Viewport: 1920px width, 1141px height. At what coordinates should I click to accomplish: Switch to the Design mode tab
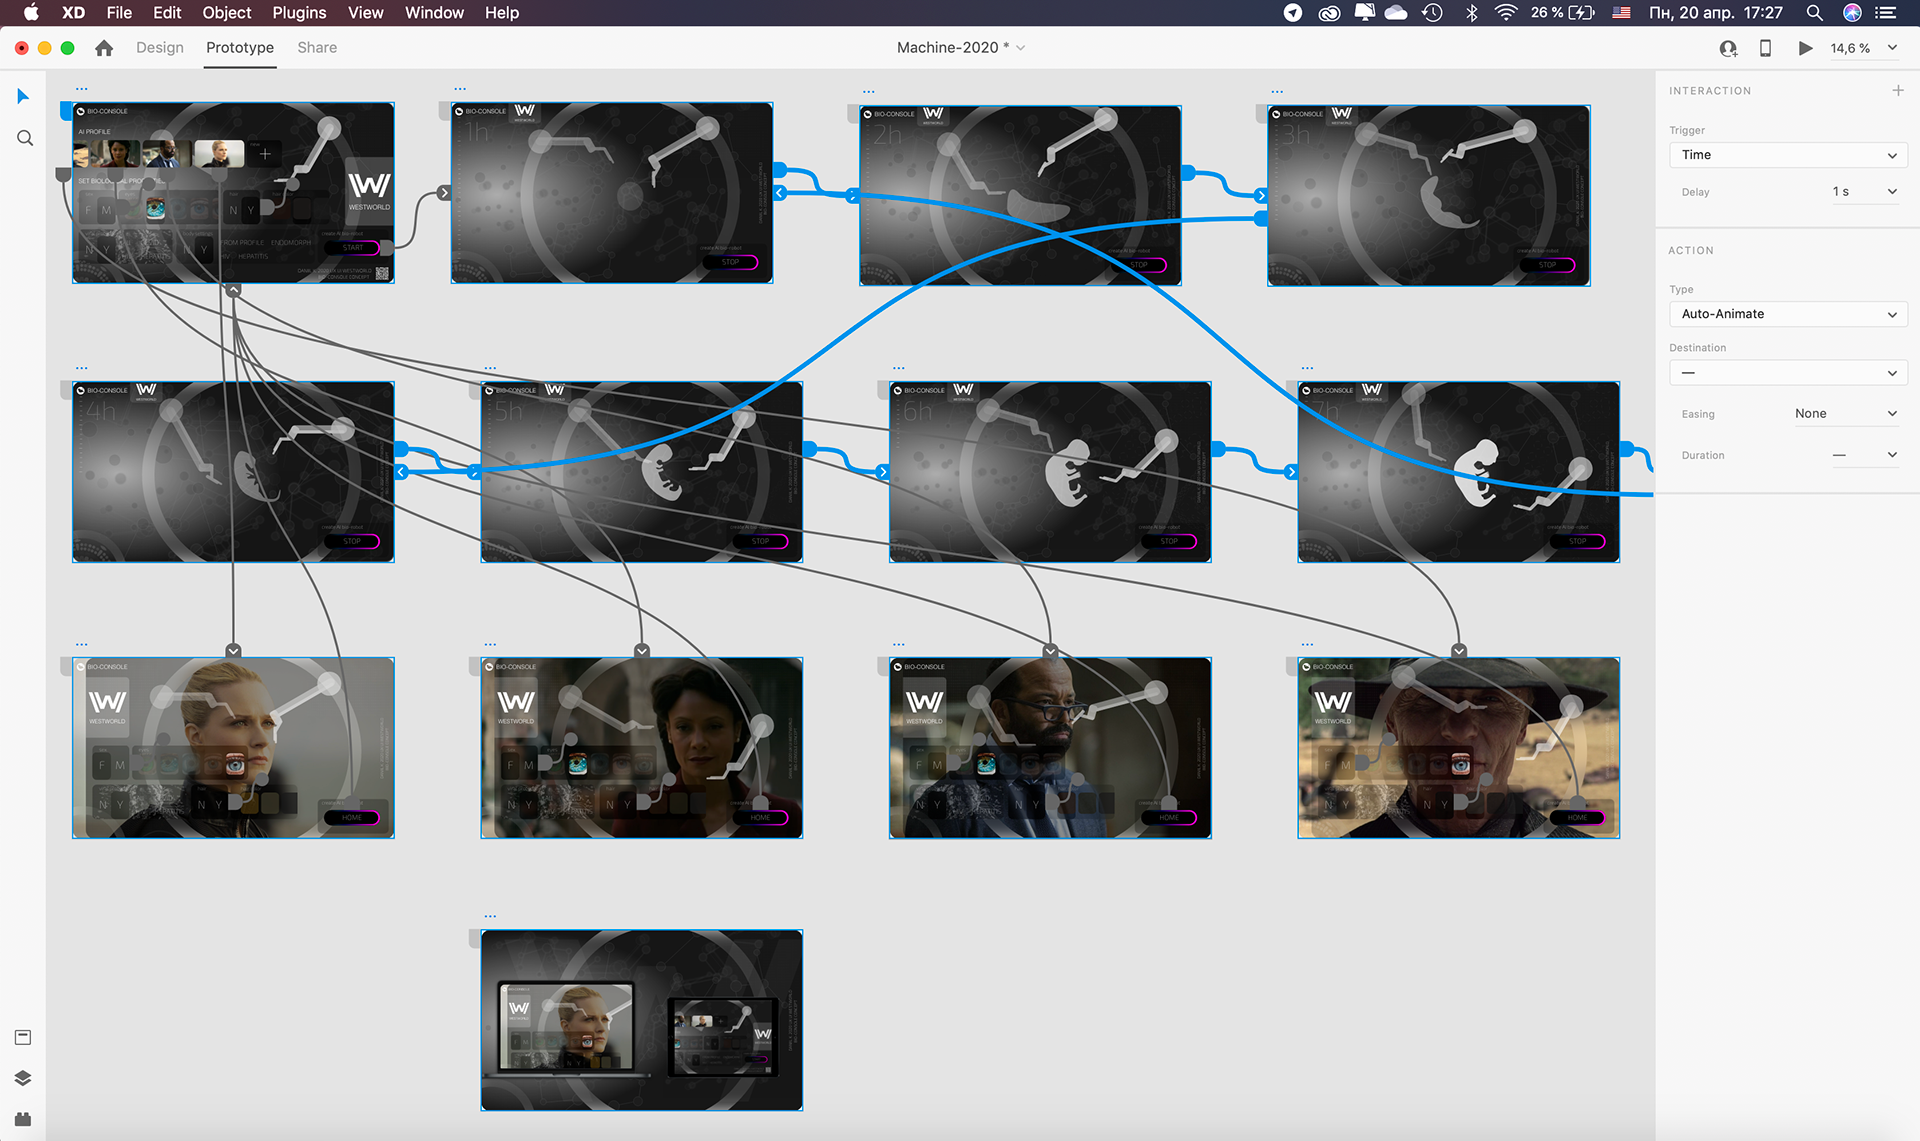tap(160, 47)
